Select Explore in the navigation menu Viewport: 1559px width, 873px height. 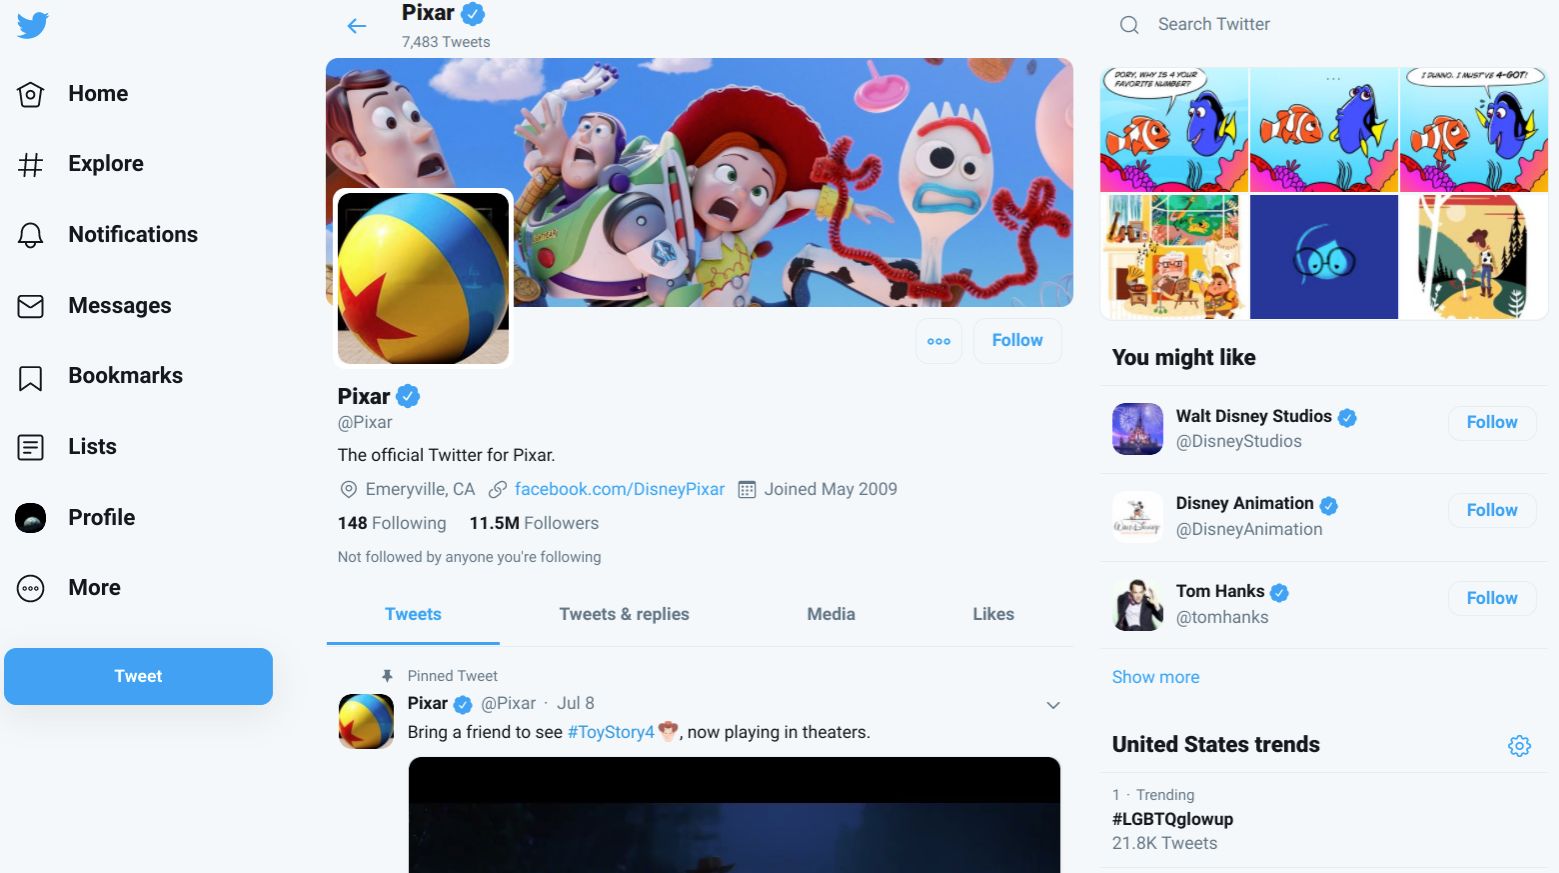(x=106, y=164)
